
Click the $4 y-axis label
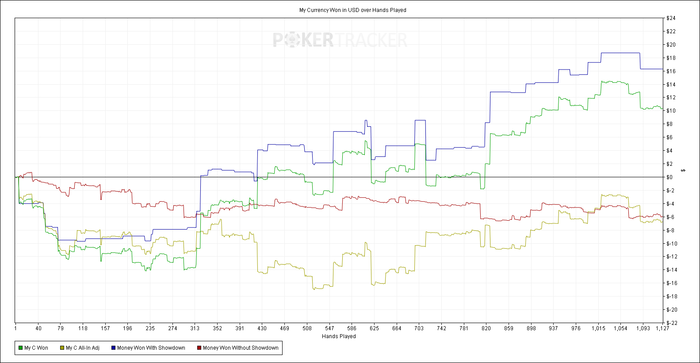click(670, 150)
